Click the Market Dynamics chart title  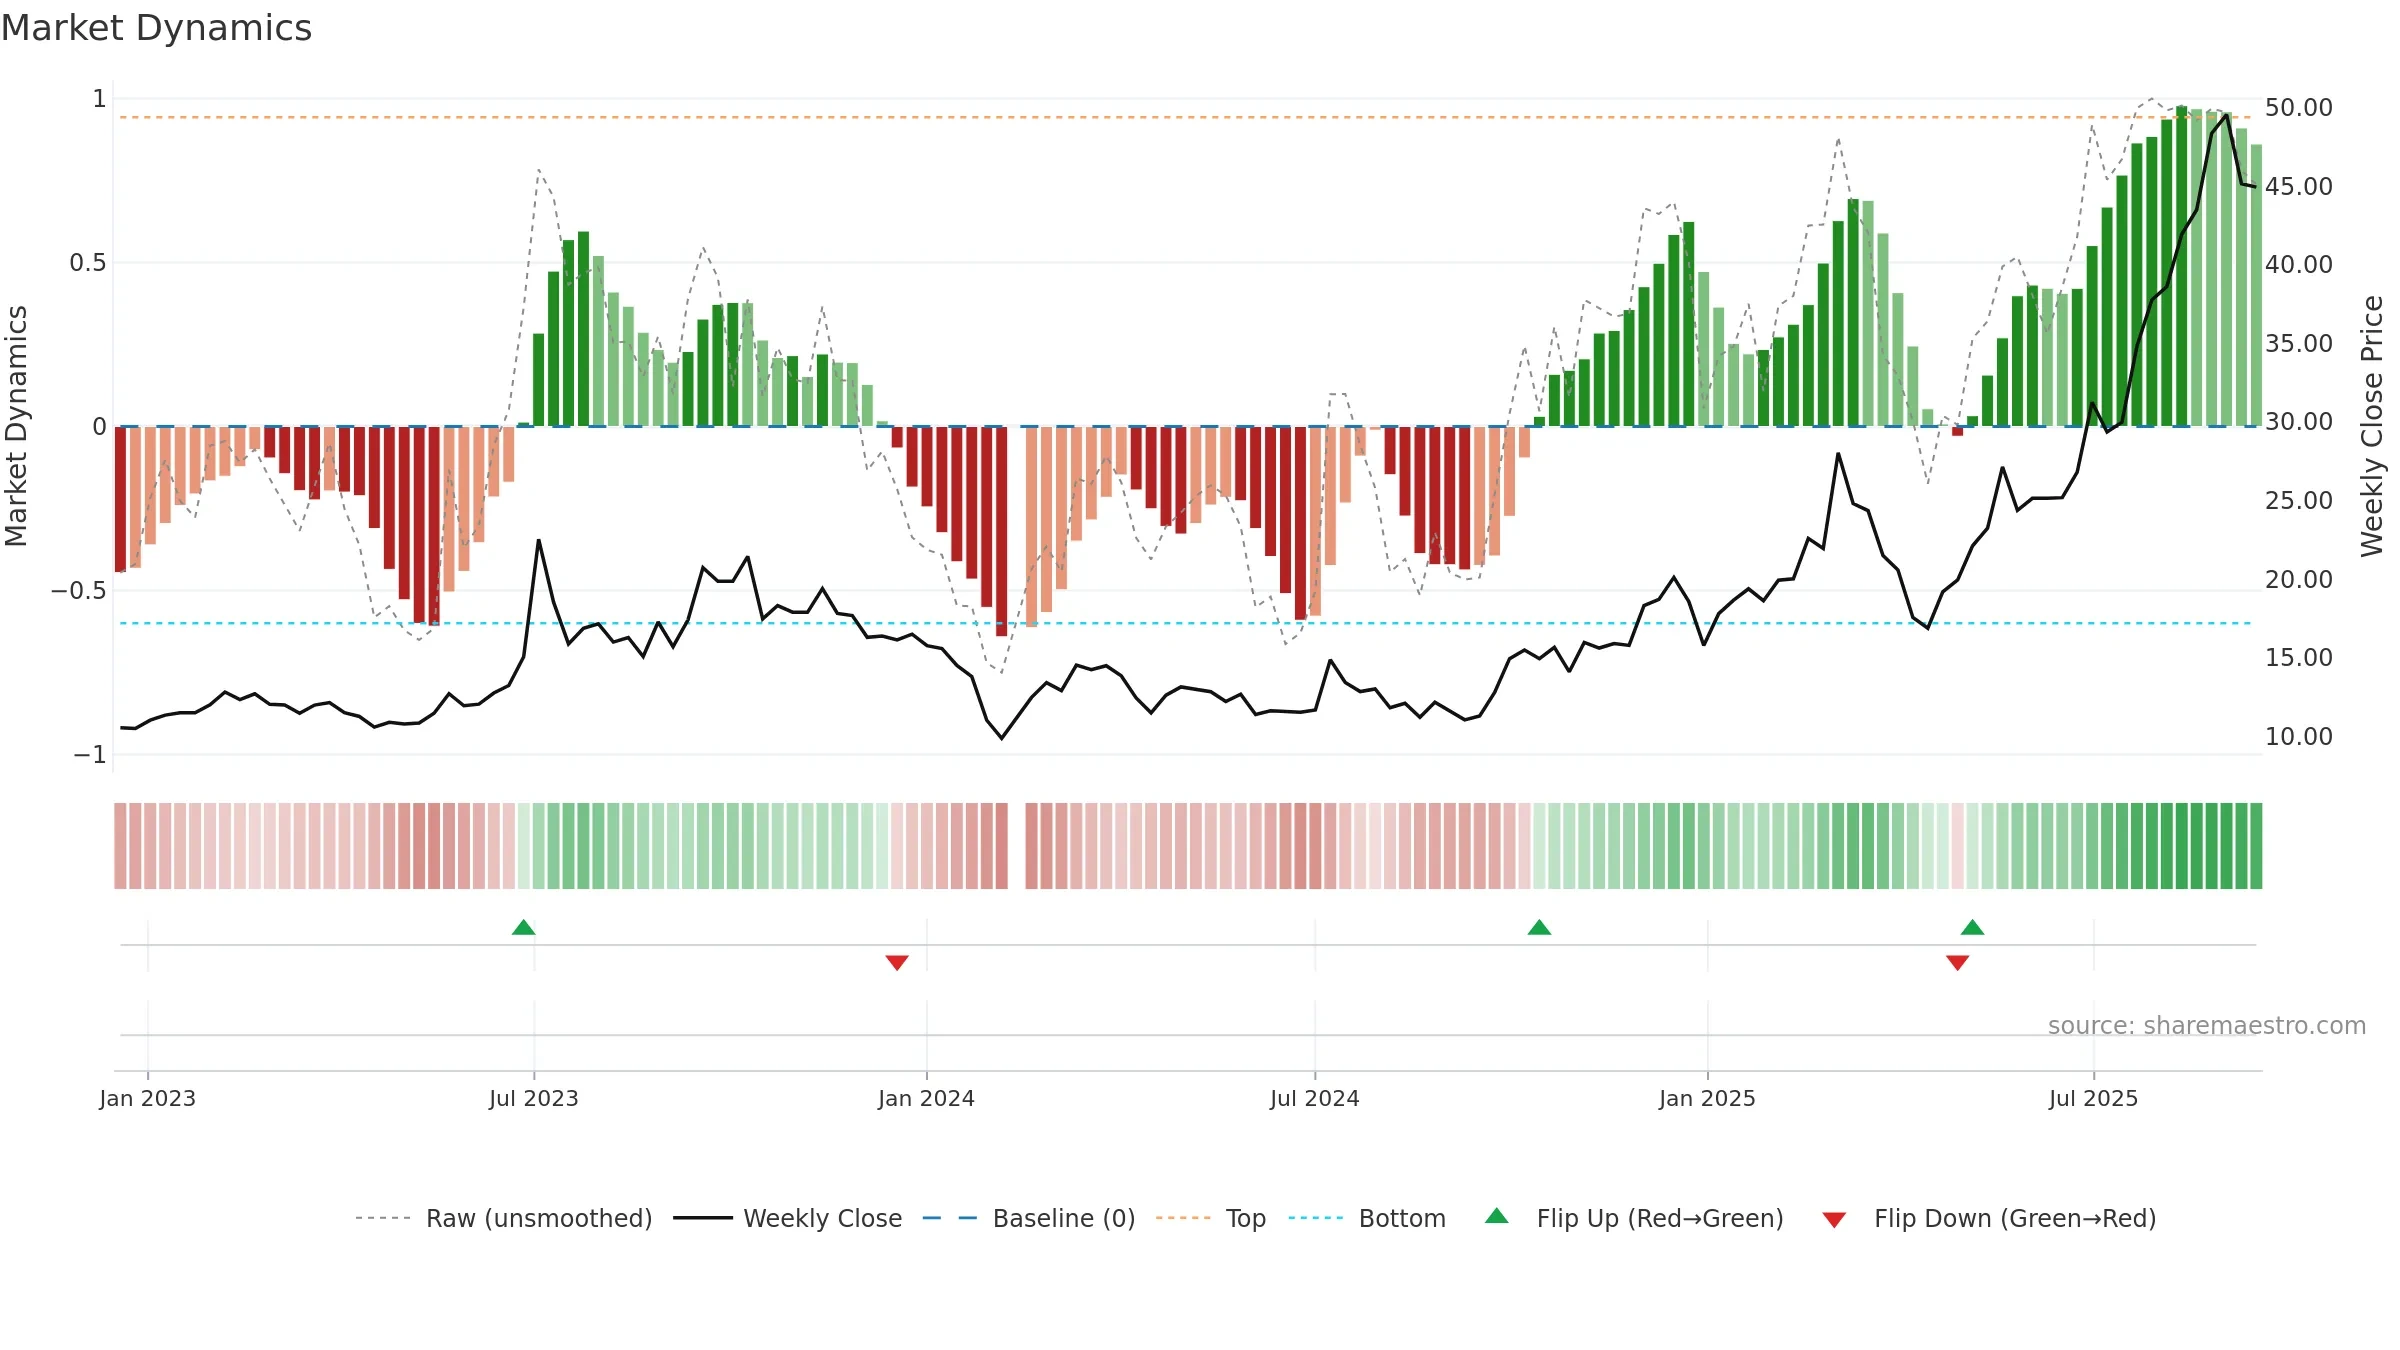pos(157,28)
